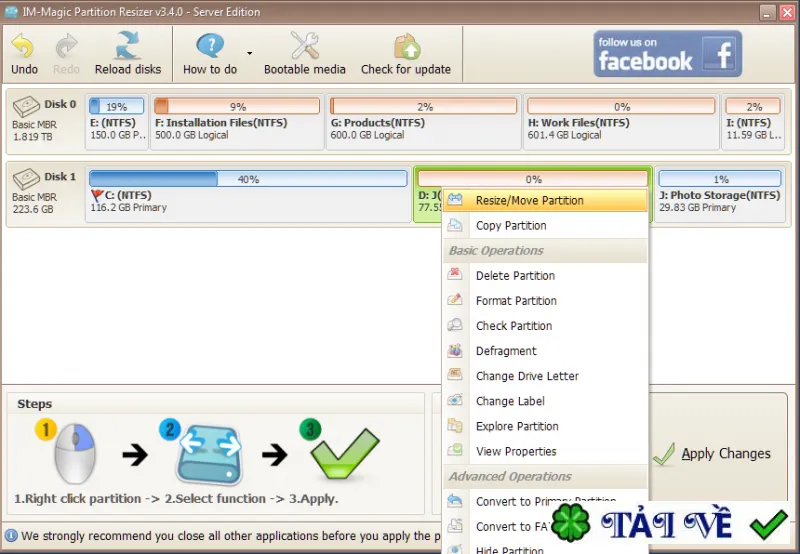Click the info icon in status bar
Screen dimensions: 800x554
point(11,536)
